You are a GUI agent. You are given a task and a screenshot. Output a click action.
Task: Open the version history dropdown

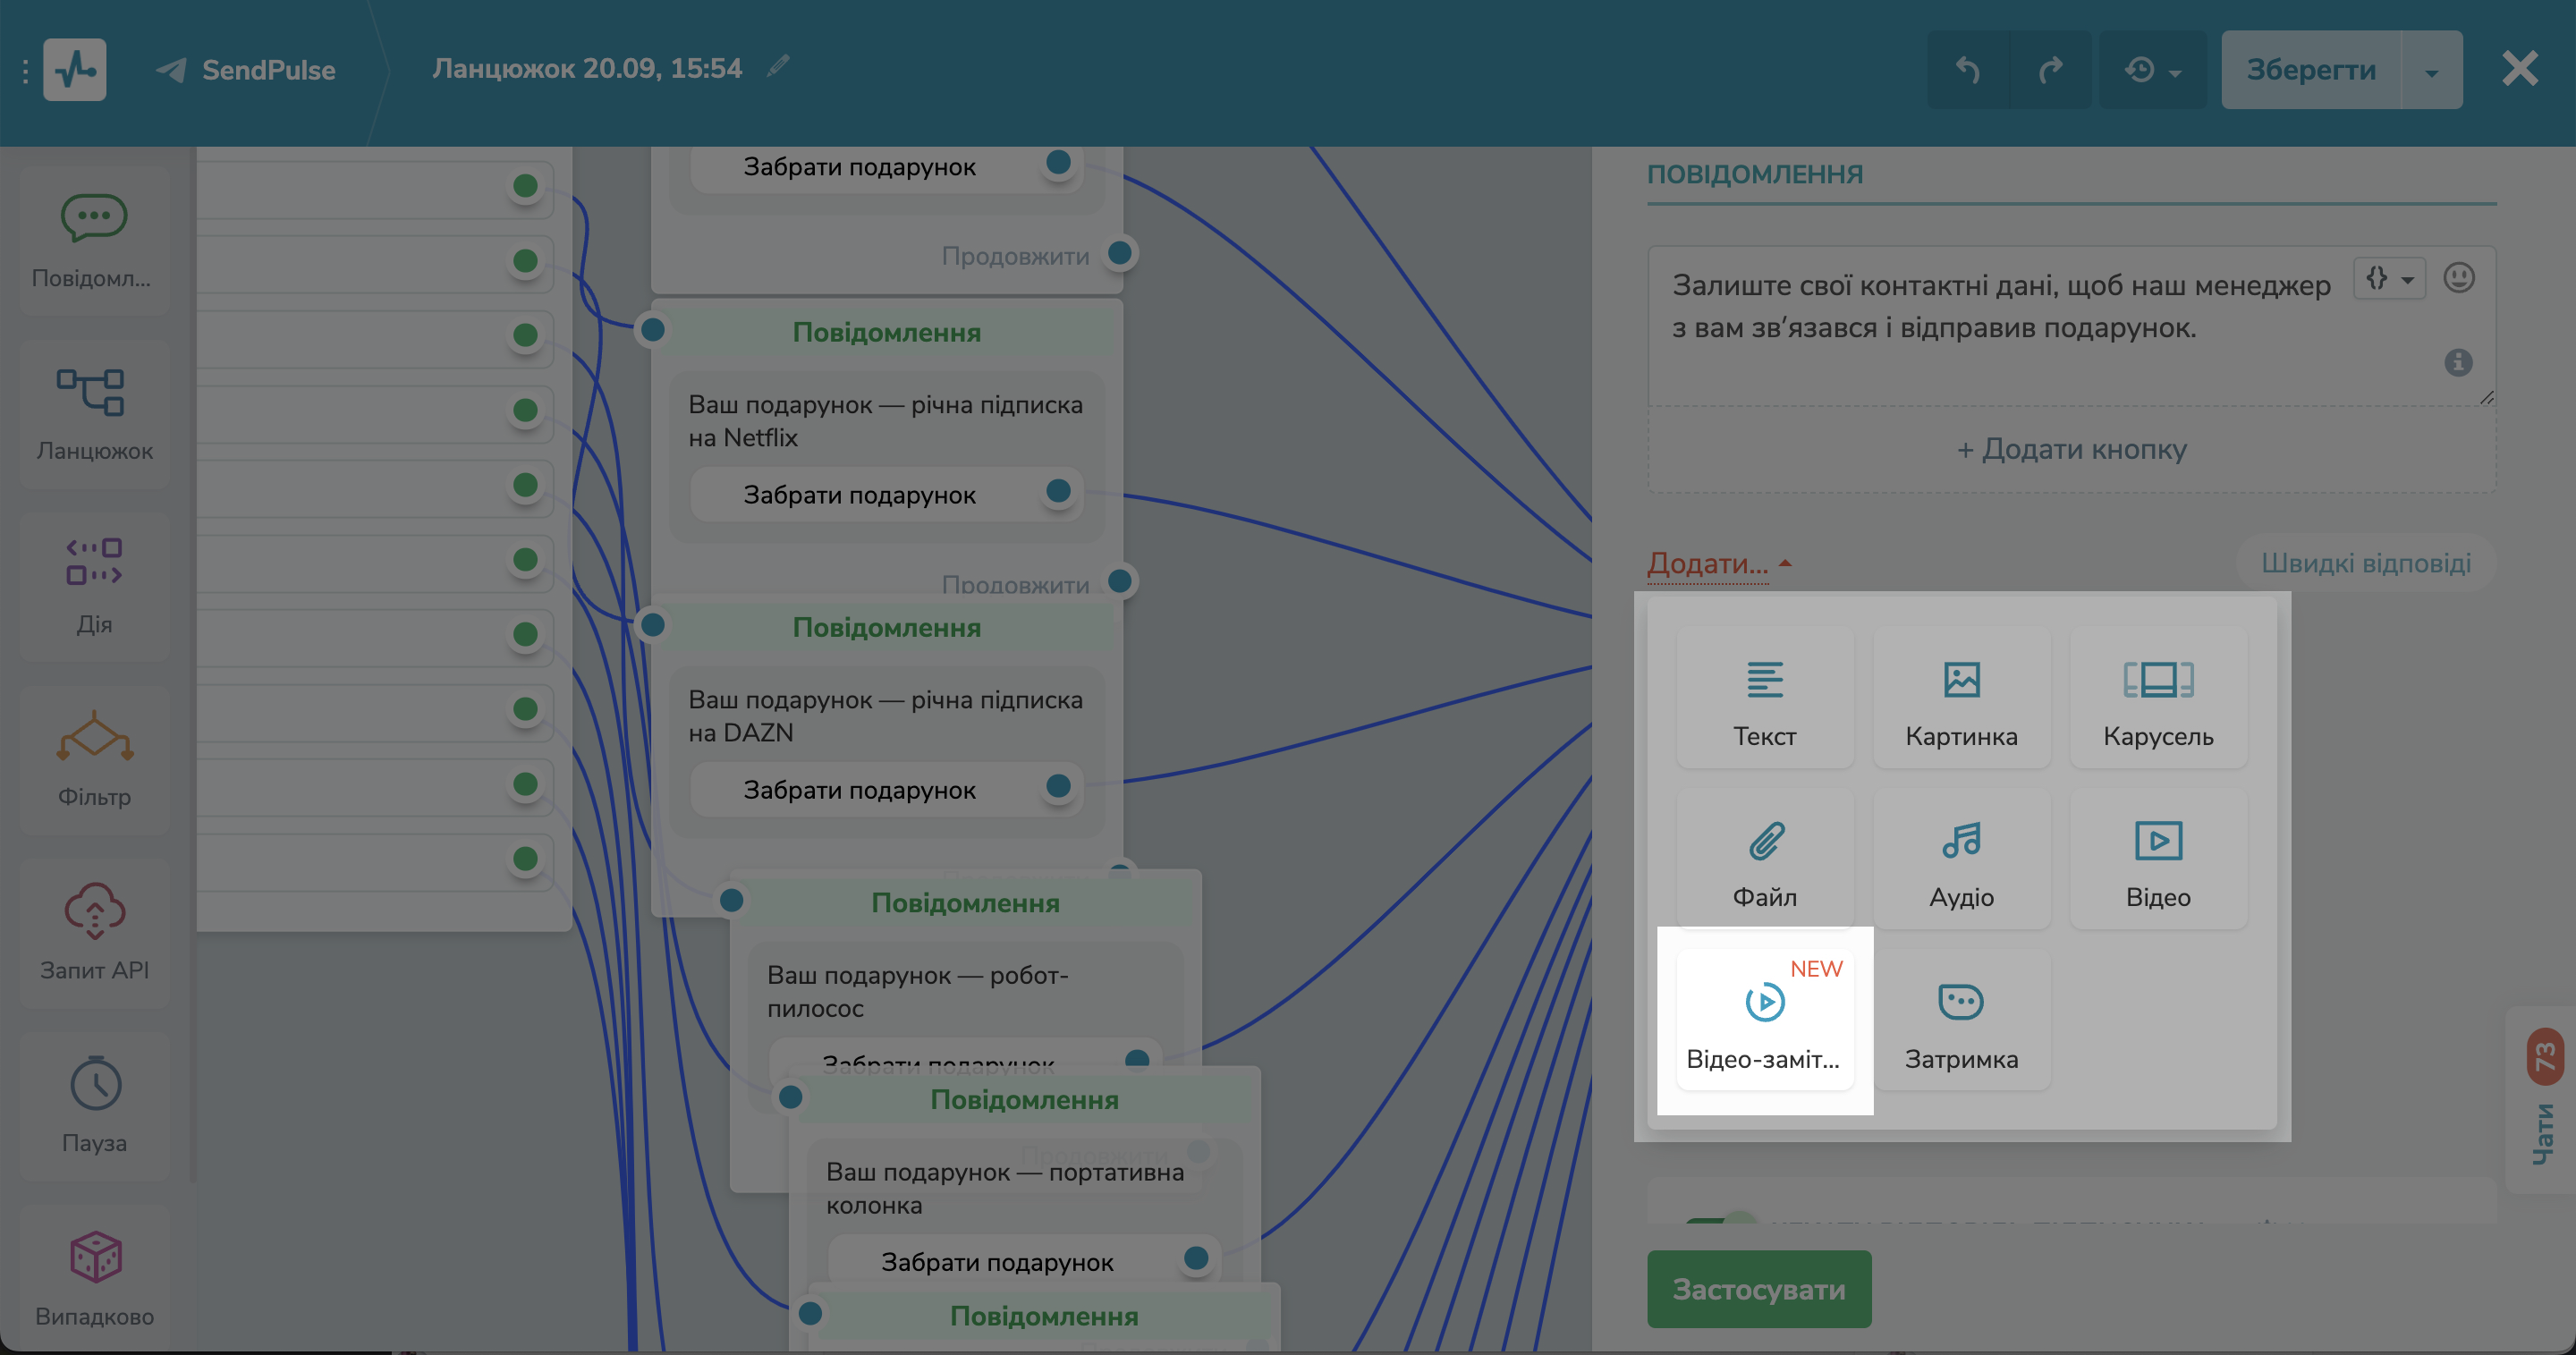click(x=2152, y=68)
